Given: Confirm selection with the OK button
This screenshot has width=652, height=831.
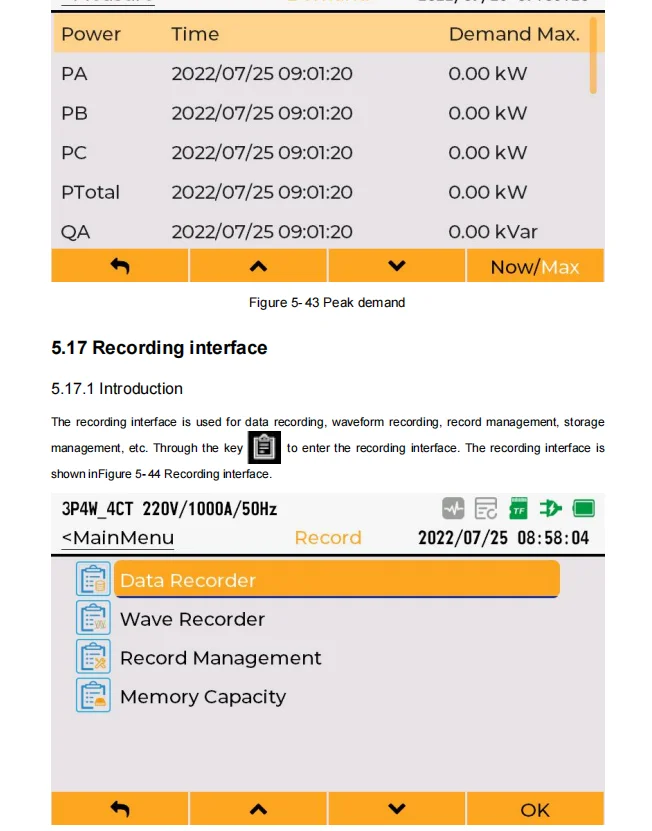Looking at the screenshot, I should (535, 809).
